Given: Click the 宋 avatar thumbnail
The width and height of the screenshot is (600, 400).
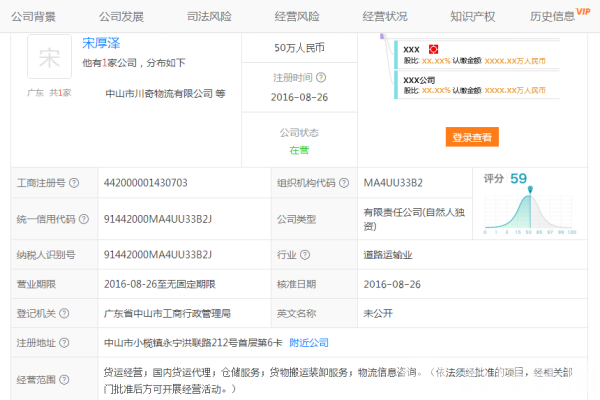Looking at the screenshot, I should point(49,57).
